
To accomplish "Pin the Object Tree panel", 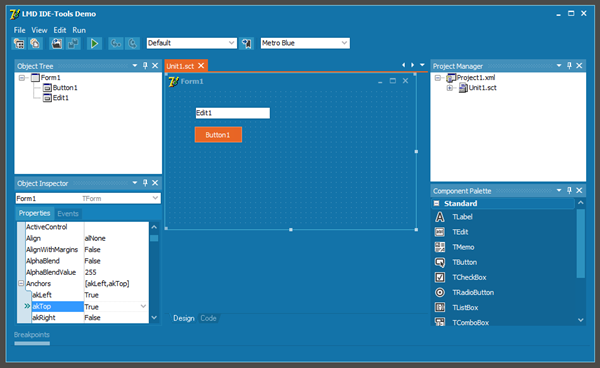I will click(145, 66).
